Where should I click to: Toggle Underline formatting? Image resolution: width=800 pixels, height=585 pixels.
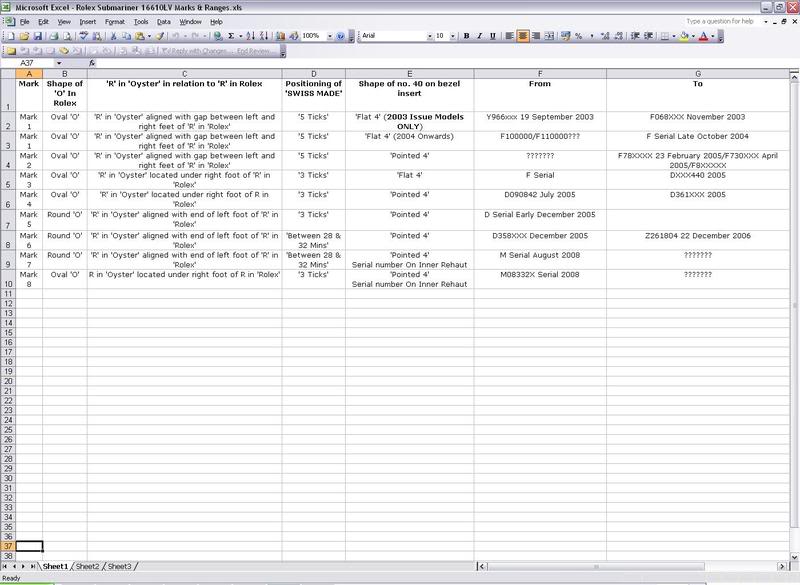click(493, 36)
